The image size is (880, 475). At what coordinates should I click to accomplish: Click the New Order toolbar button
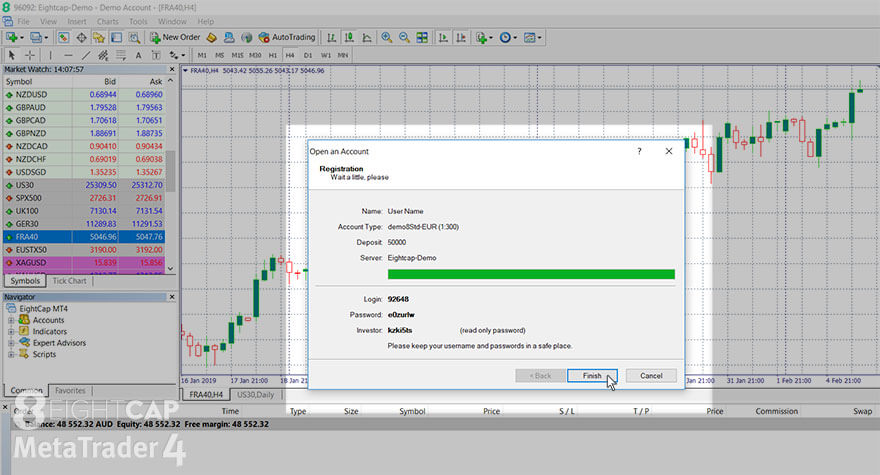point(175,38)
